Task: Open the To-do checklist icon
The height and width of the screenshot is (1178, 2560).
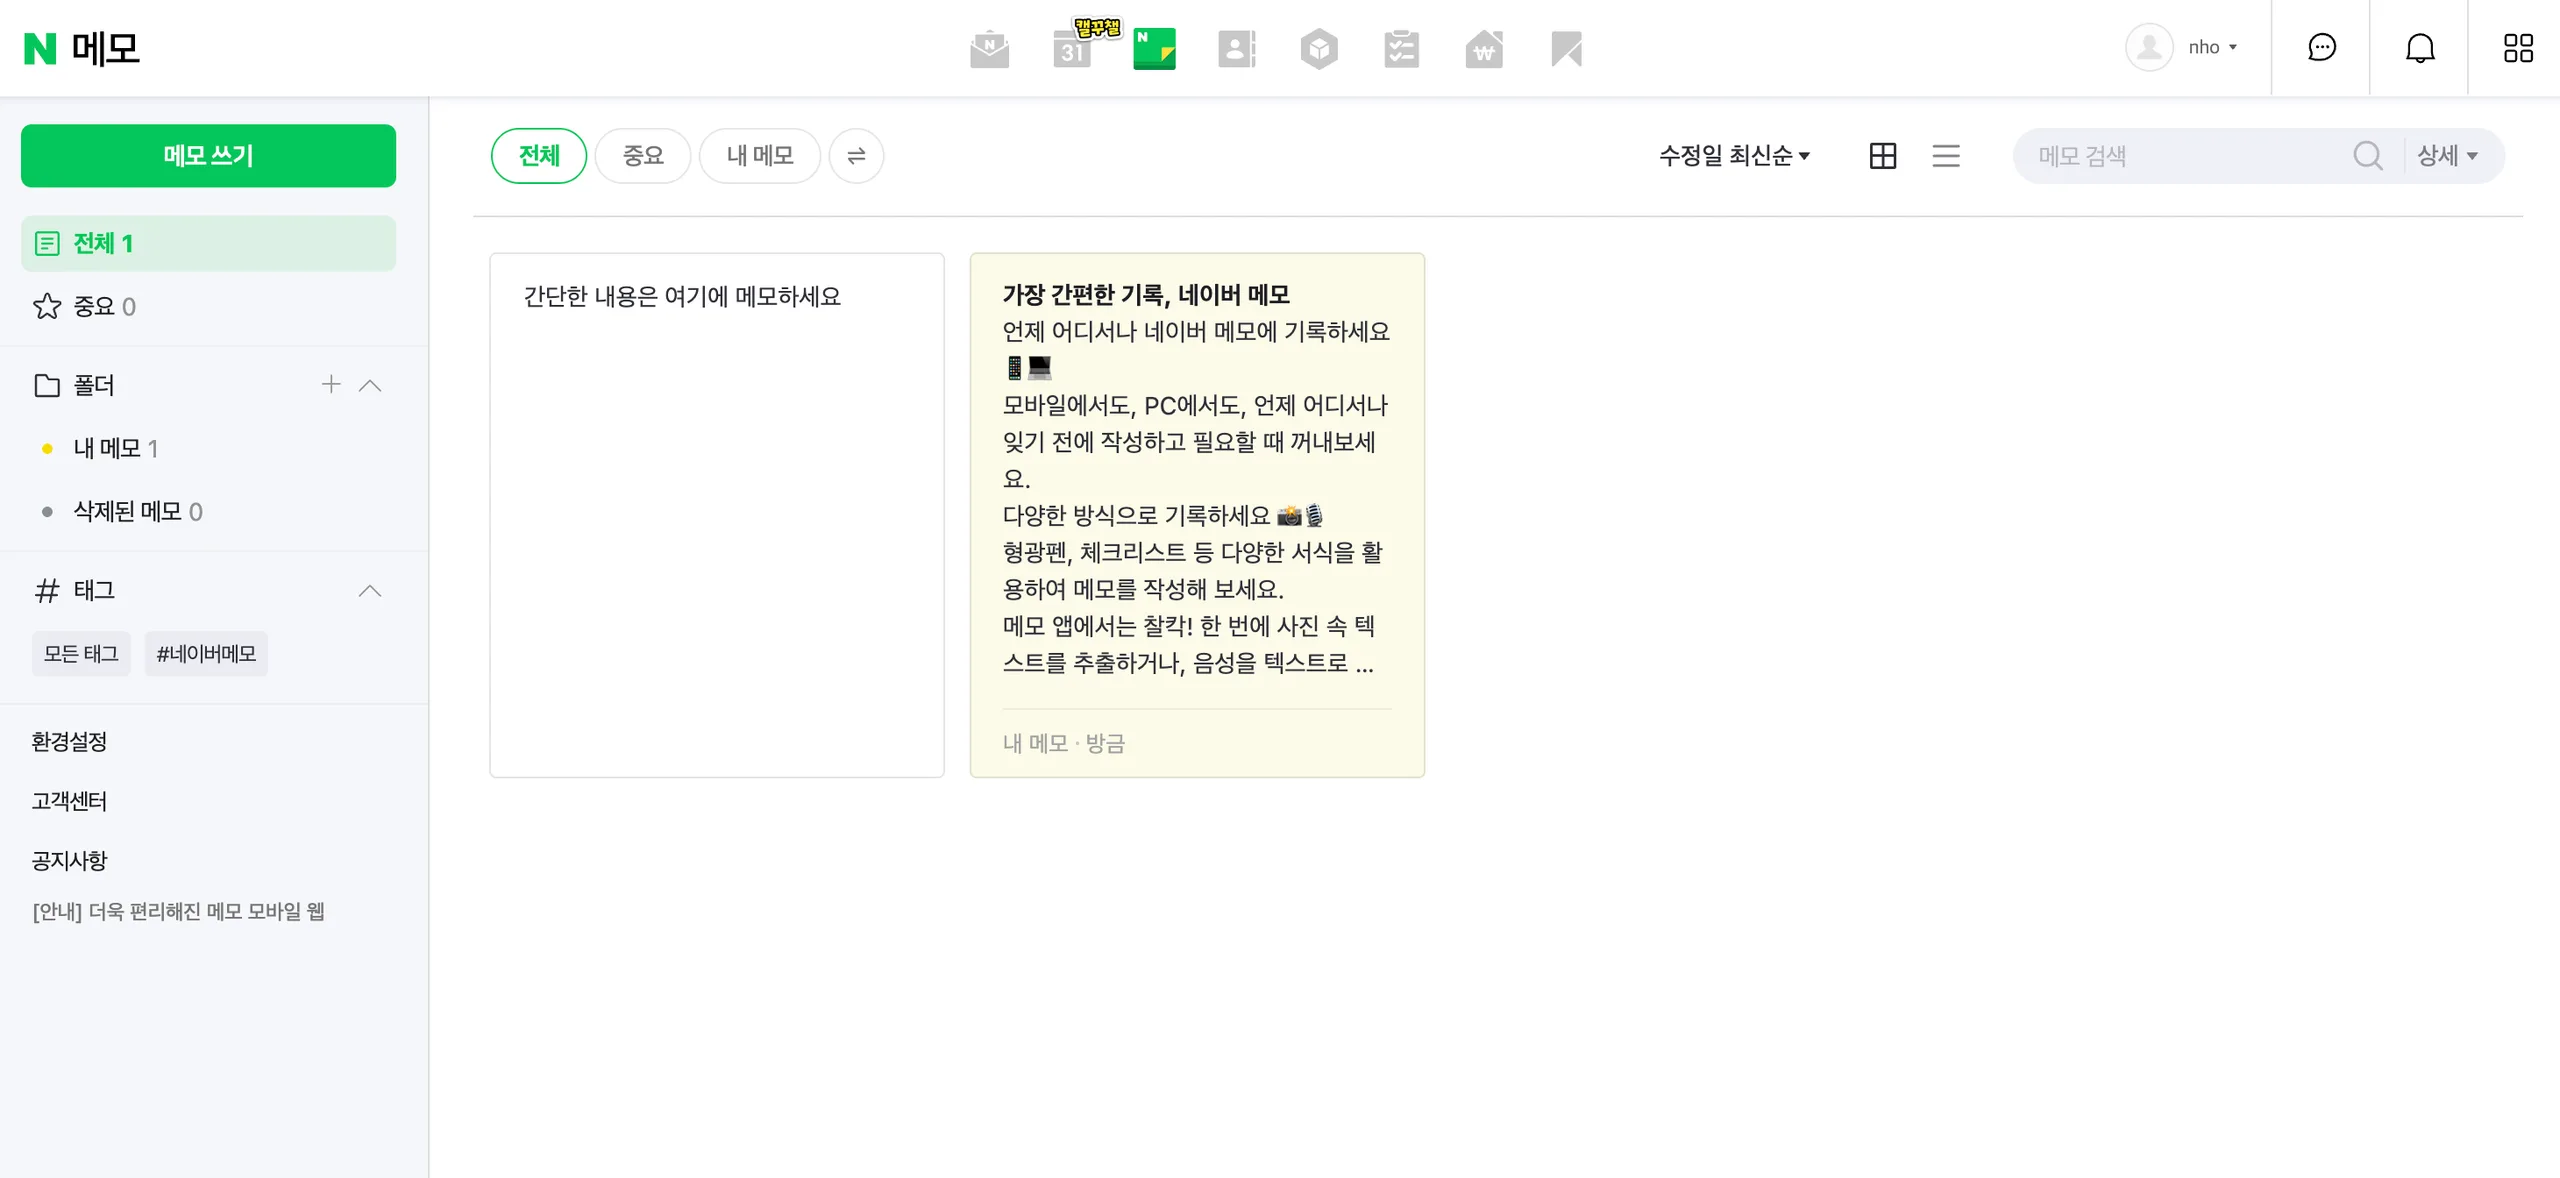Action: click(1401, 49)
